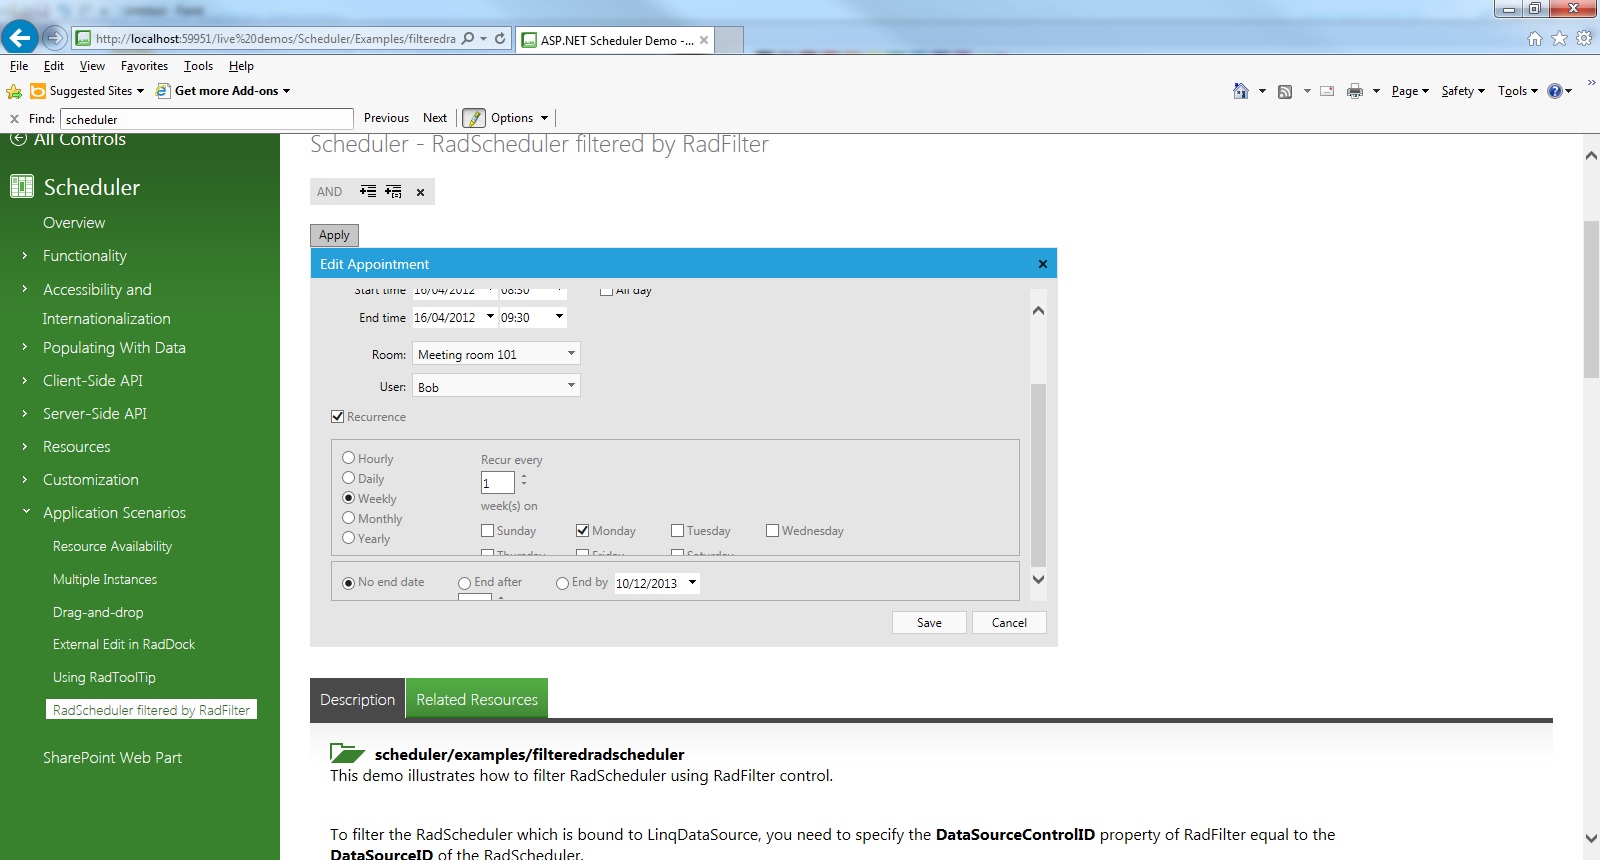Open the Drag-and-drop sidebar link
This screenshot has height=860, width=1600.
click(98, 612)
